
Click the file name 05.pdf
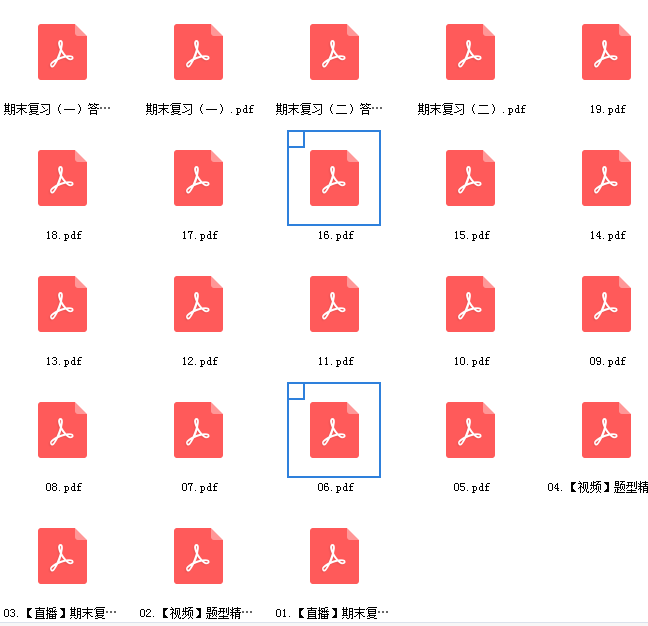(x=472, y=488)
